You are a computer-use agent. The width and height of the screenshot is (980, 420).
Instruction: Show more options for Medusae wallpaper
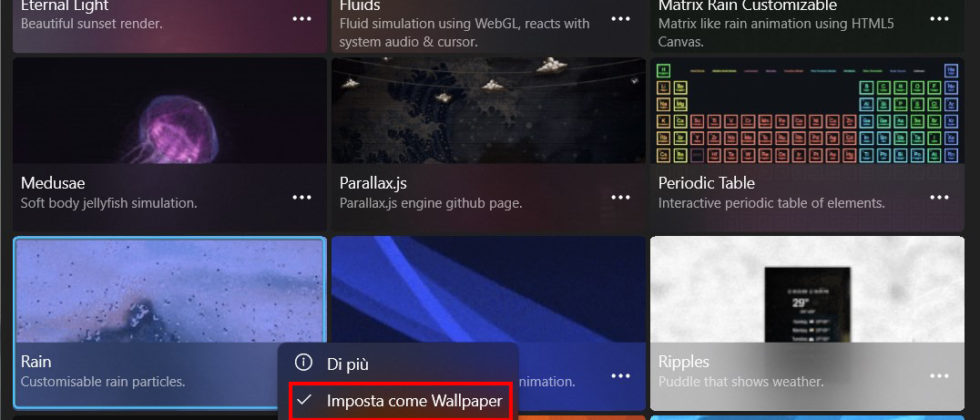click(302, 198)
